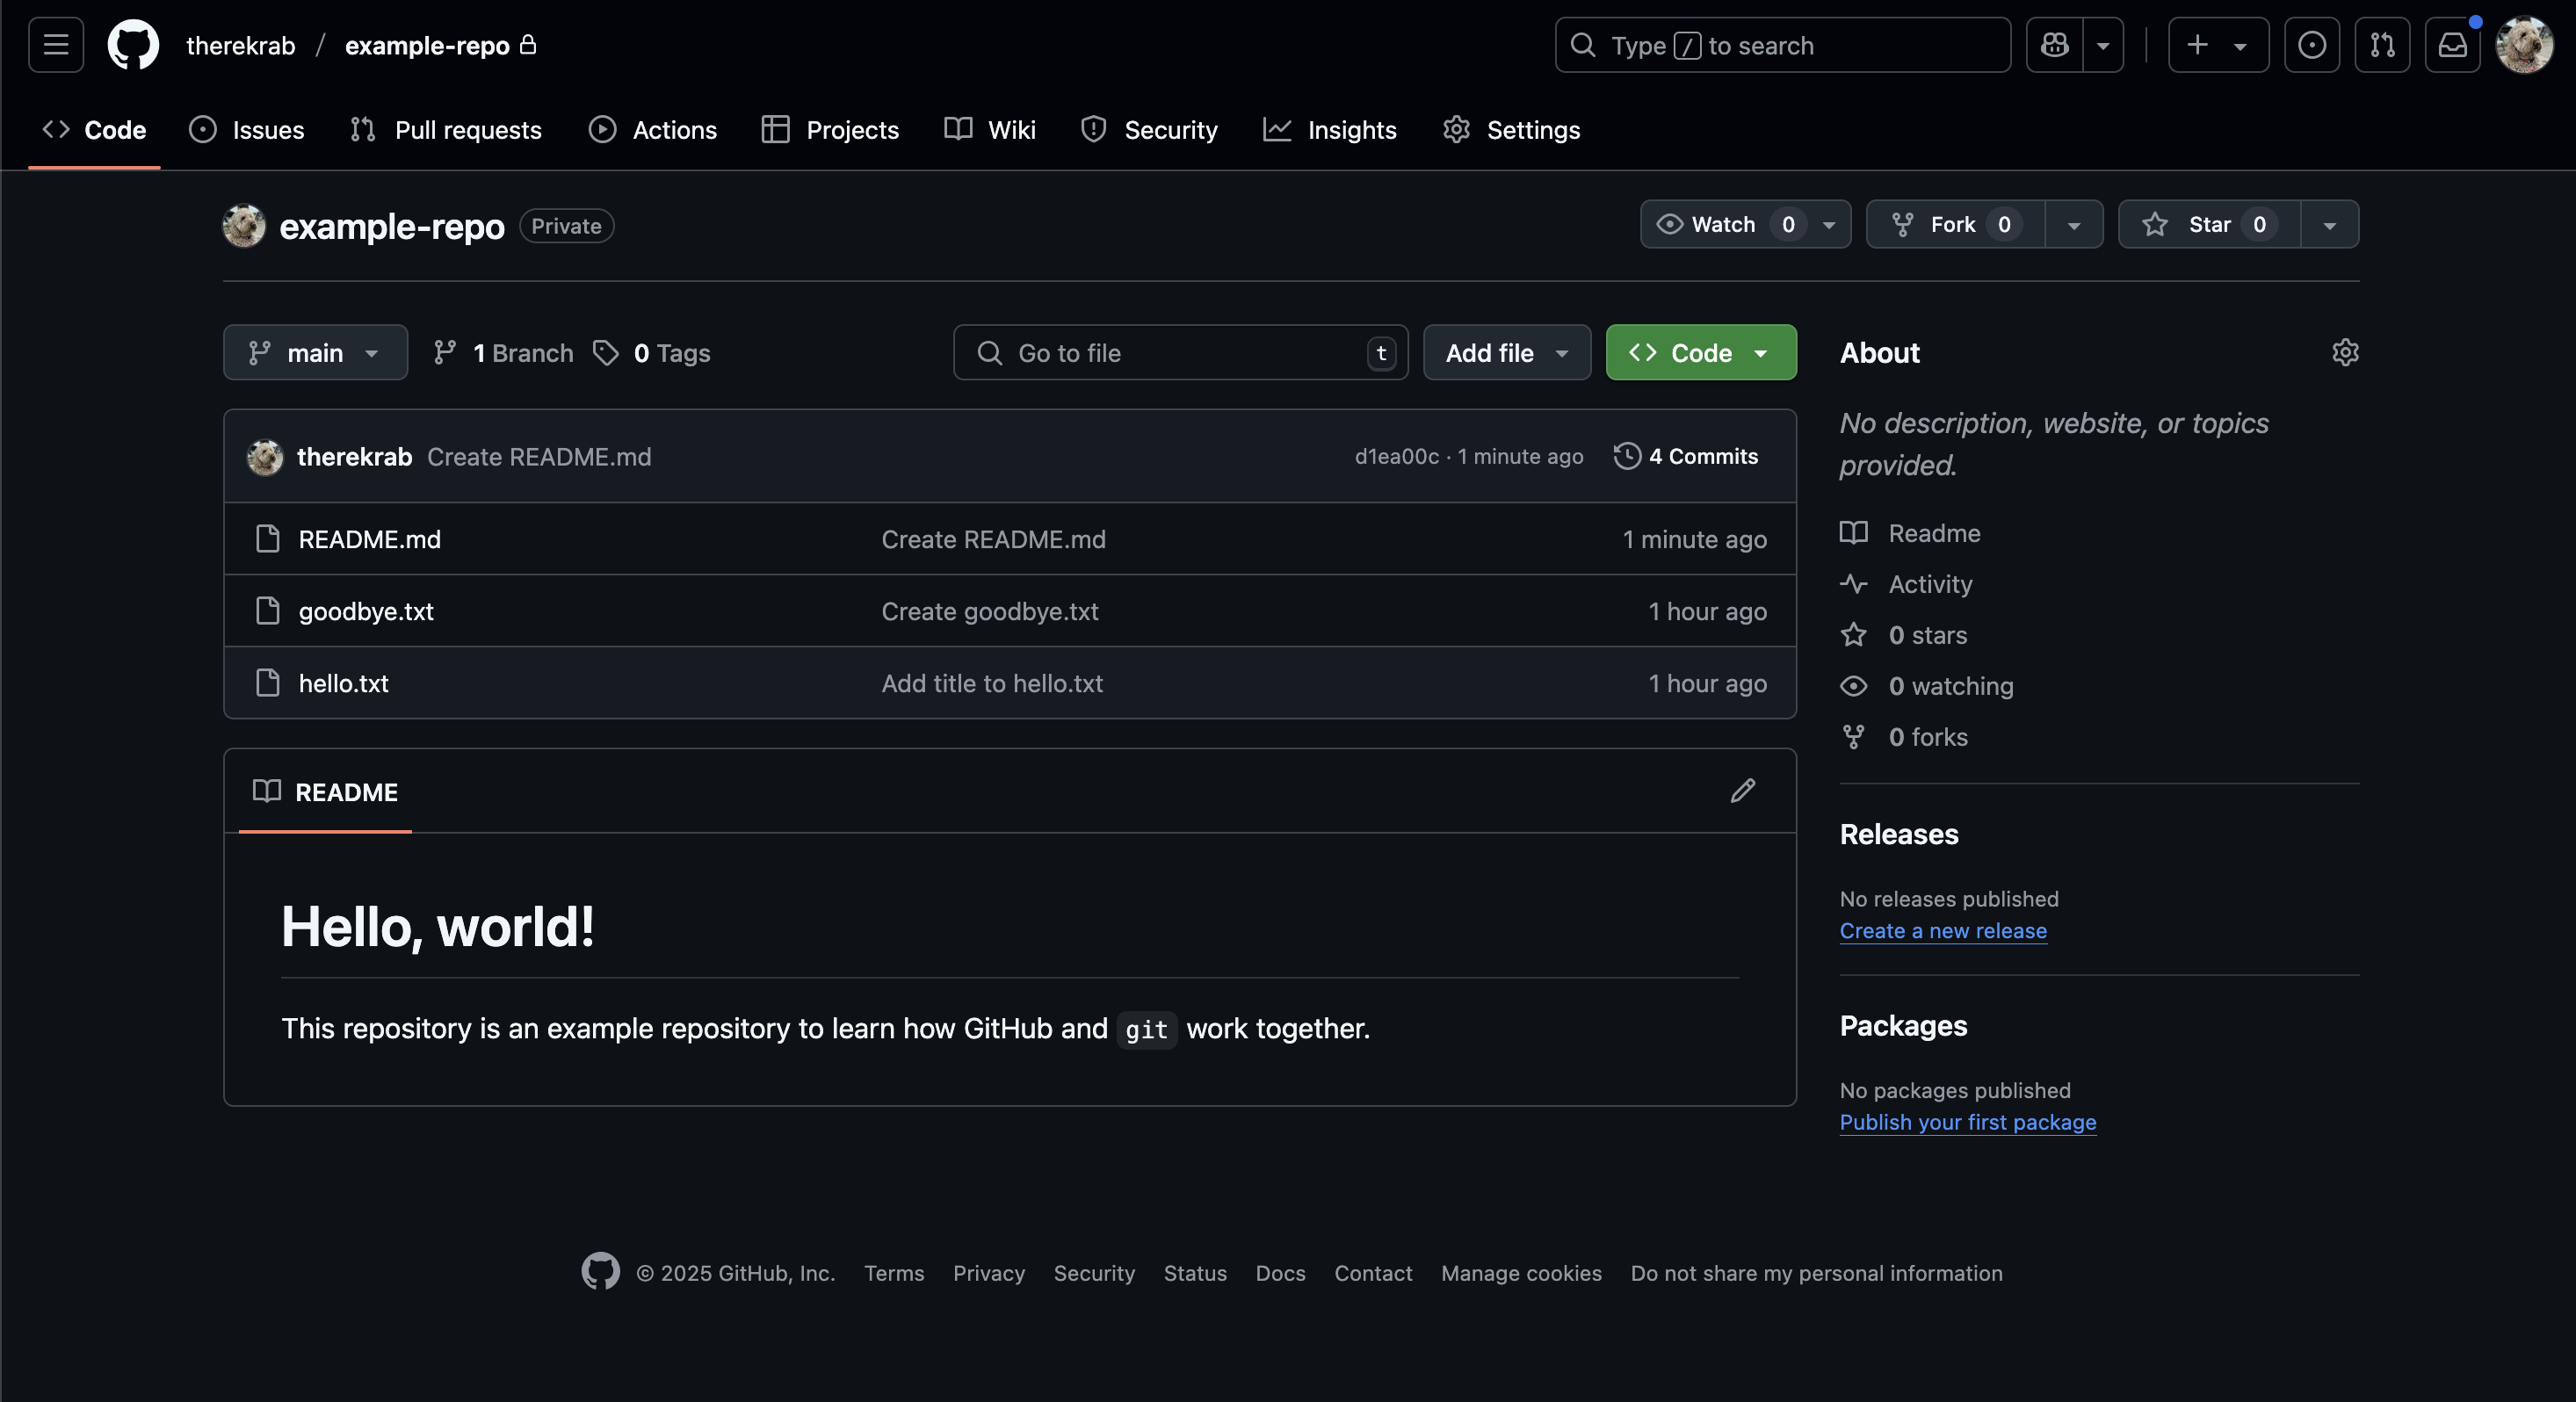Edit repository details via About gear icon

point(2345,352)
